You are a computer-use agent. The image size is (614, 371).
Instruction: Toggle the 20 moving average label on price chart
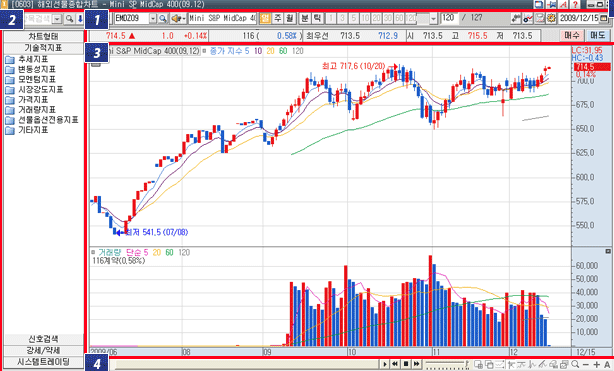270,51
